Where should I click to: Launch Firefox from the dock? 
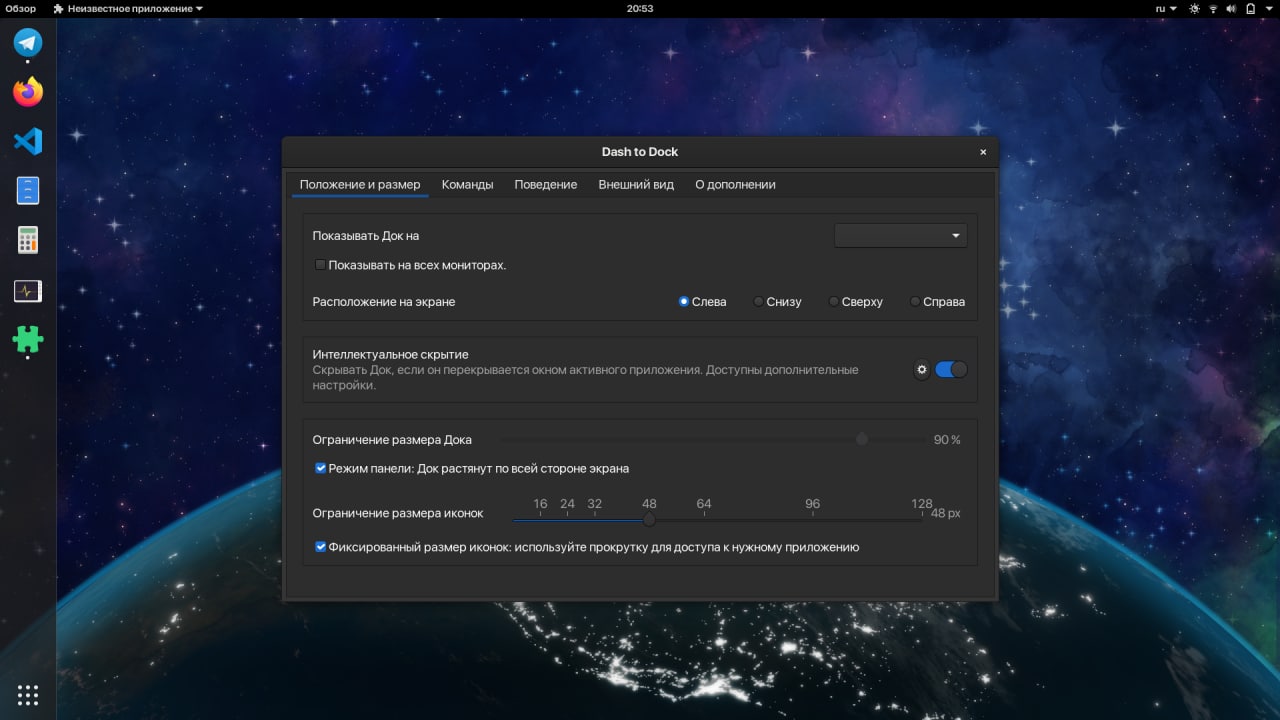click(28, 92)
